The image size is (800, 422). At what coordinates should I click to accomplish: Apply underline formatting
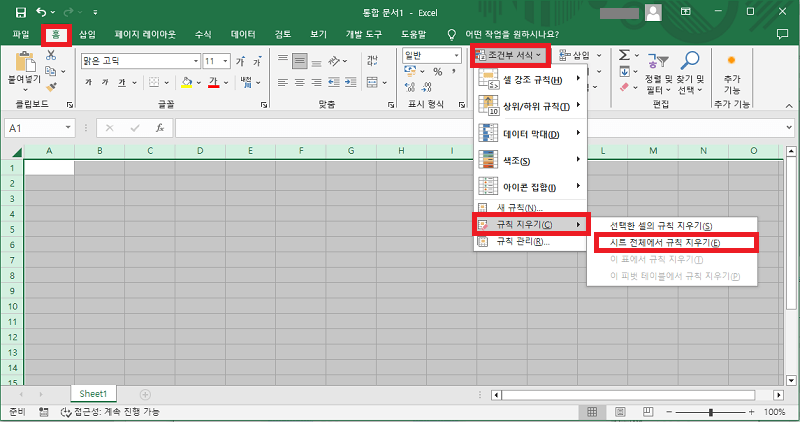(121, 82)
